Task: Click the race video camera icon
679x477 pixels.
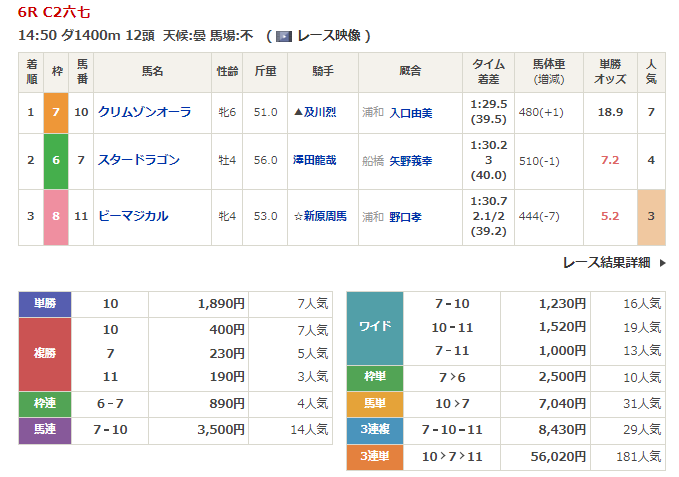Action: coord(284,36)
